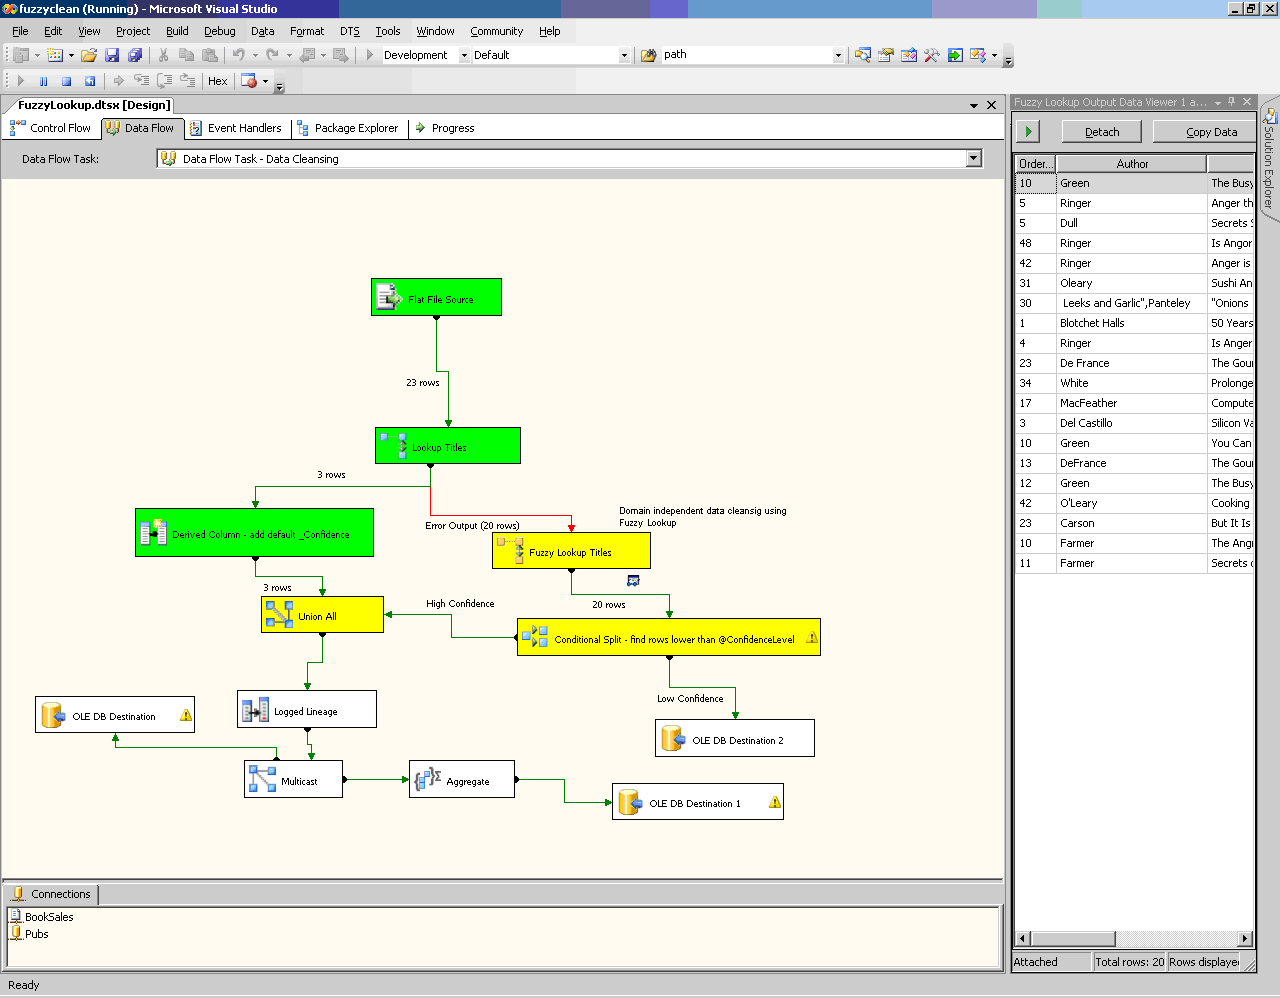Click the Open File folder icon
The height and width of the screenshot is (998, 1280).
click(x=89, y=55)
